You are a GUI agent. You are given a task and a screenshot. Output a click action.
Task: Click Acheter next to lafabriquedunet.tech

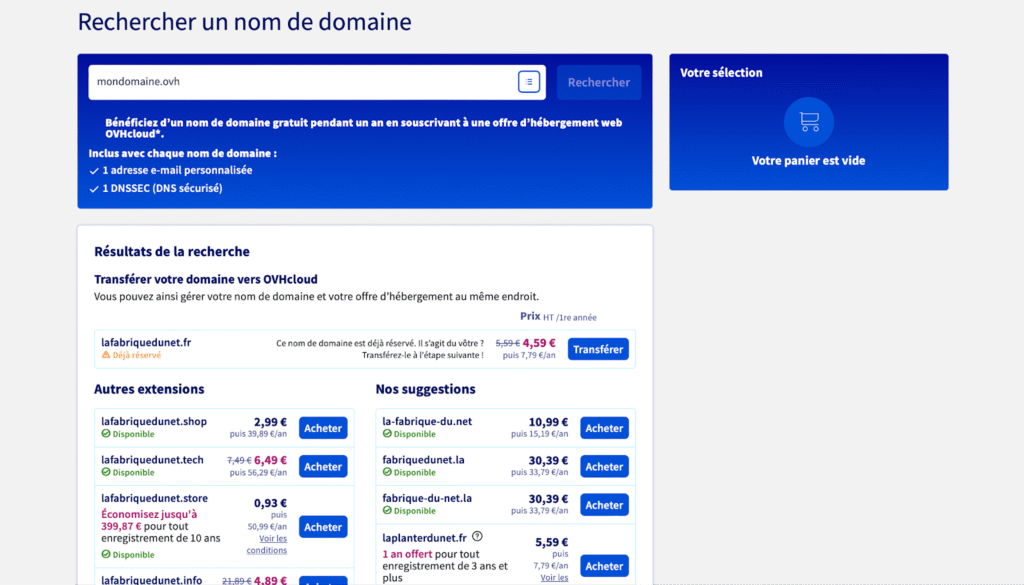[323, 466]
